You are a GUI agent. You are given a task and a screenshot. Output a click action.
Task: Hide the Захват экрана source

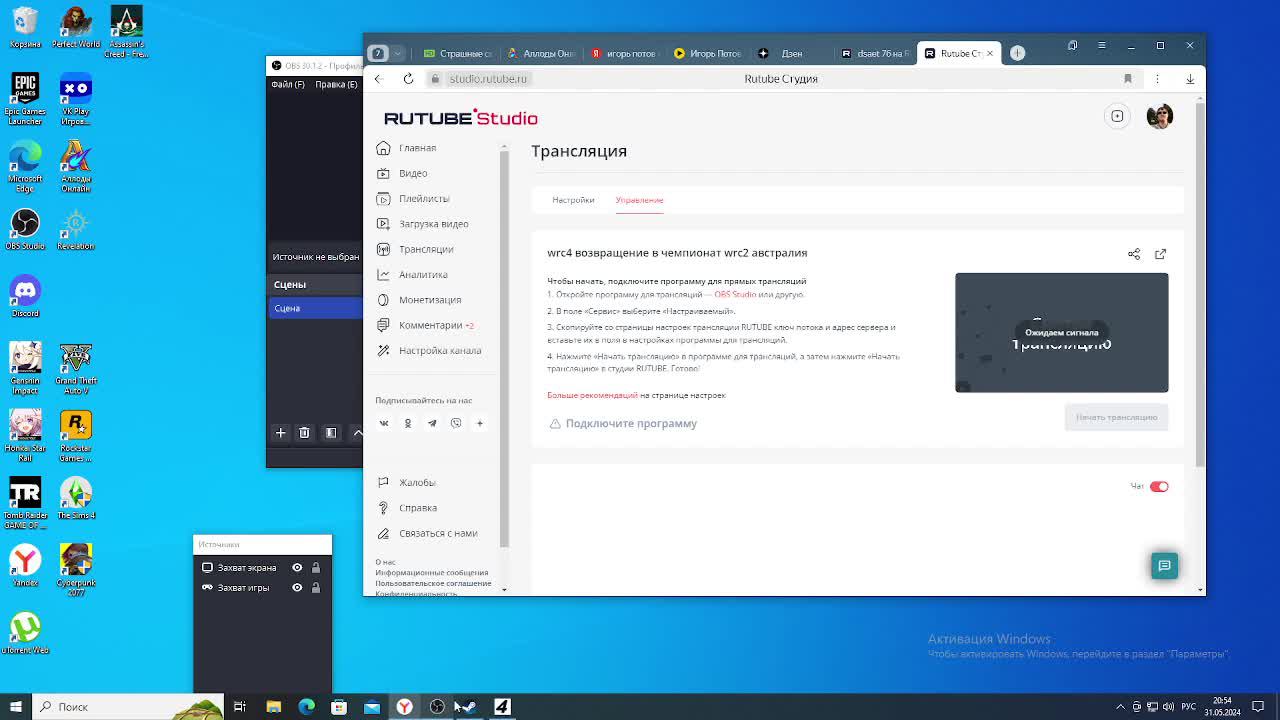pyautogui.click(x=297, y=567)
